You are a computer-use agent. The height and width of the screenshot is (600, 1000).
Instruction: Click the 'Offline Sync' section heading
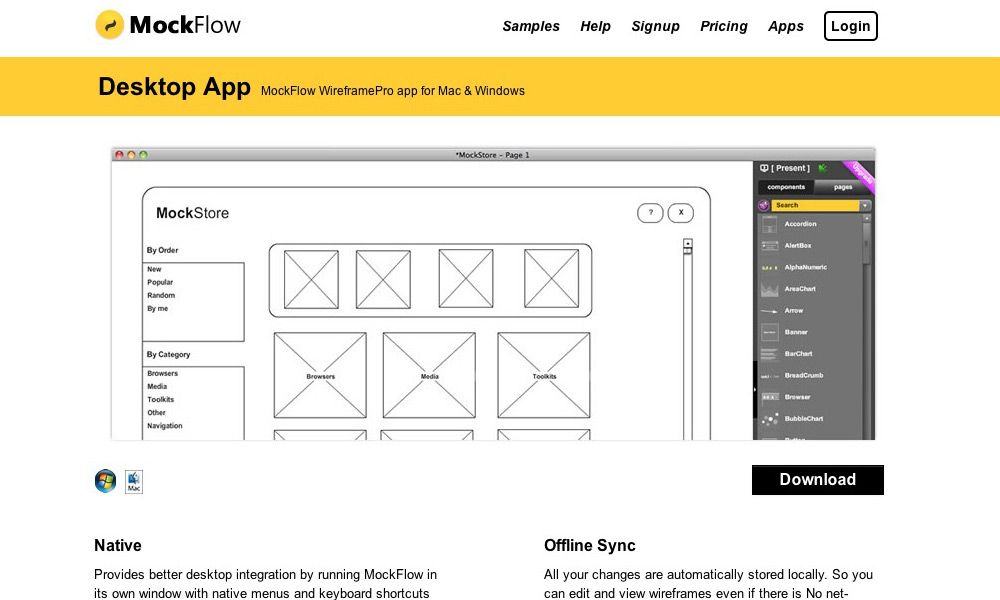590,546
